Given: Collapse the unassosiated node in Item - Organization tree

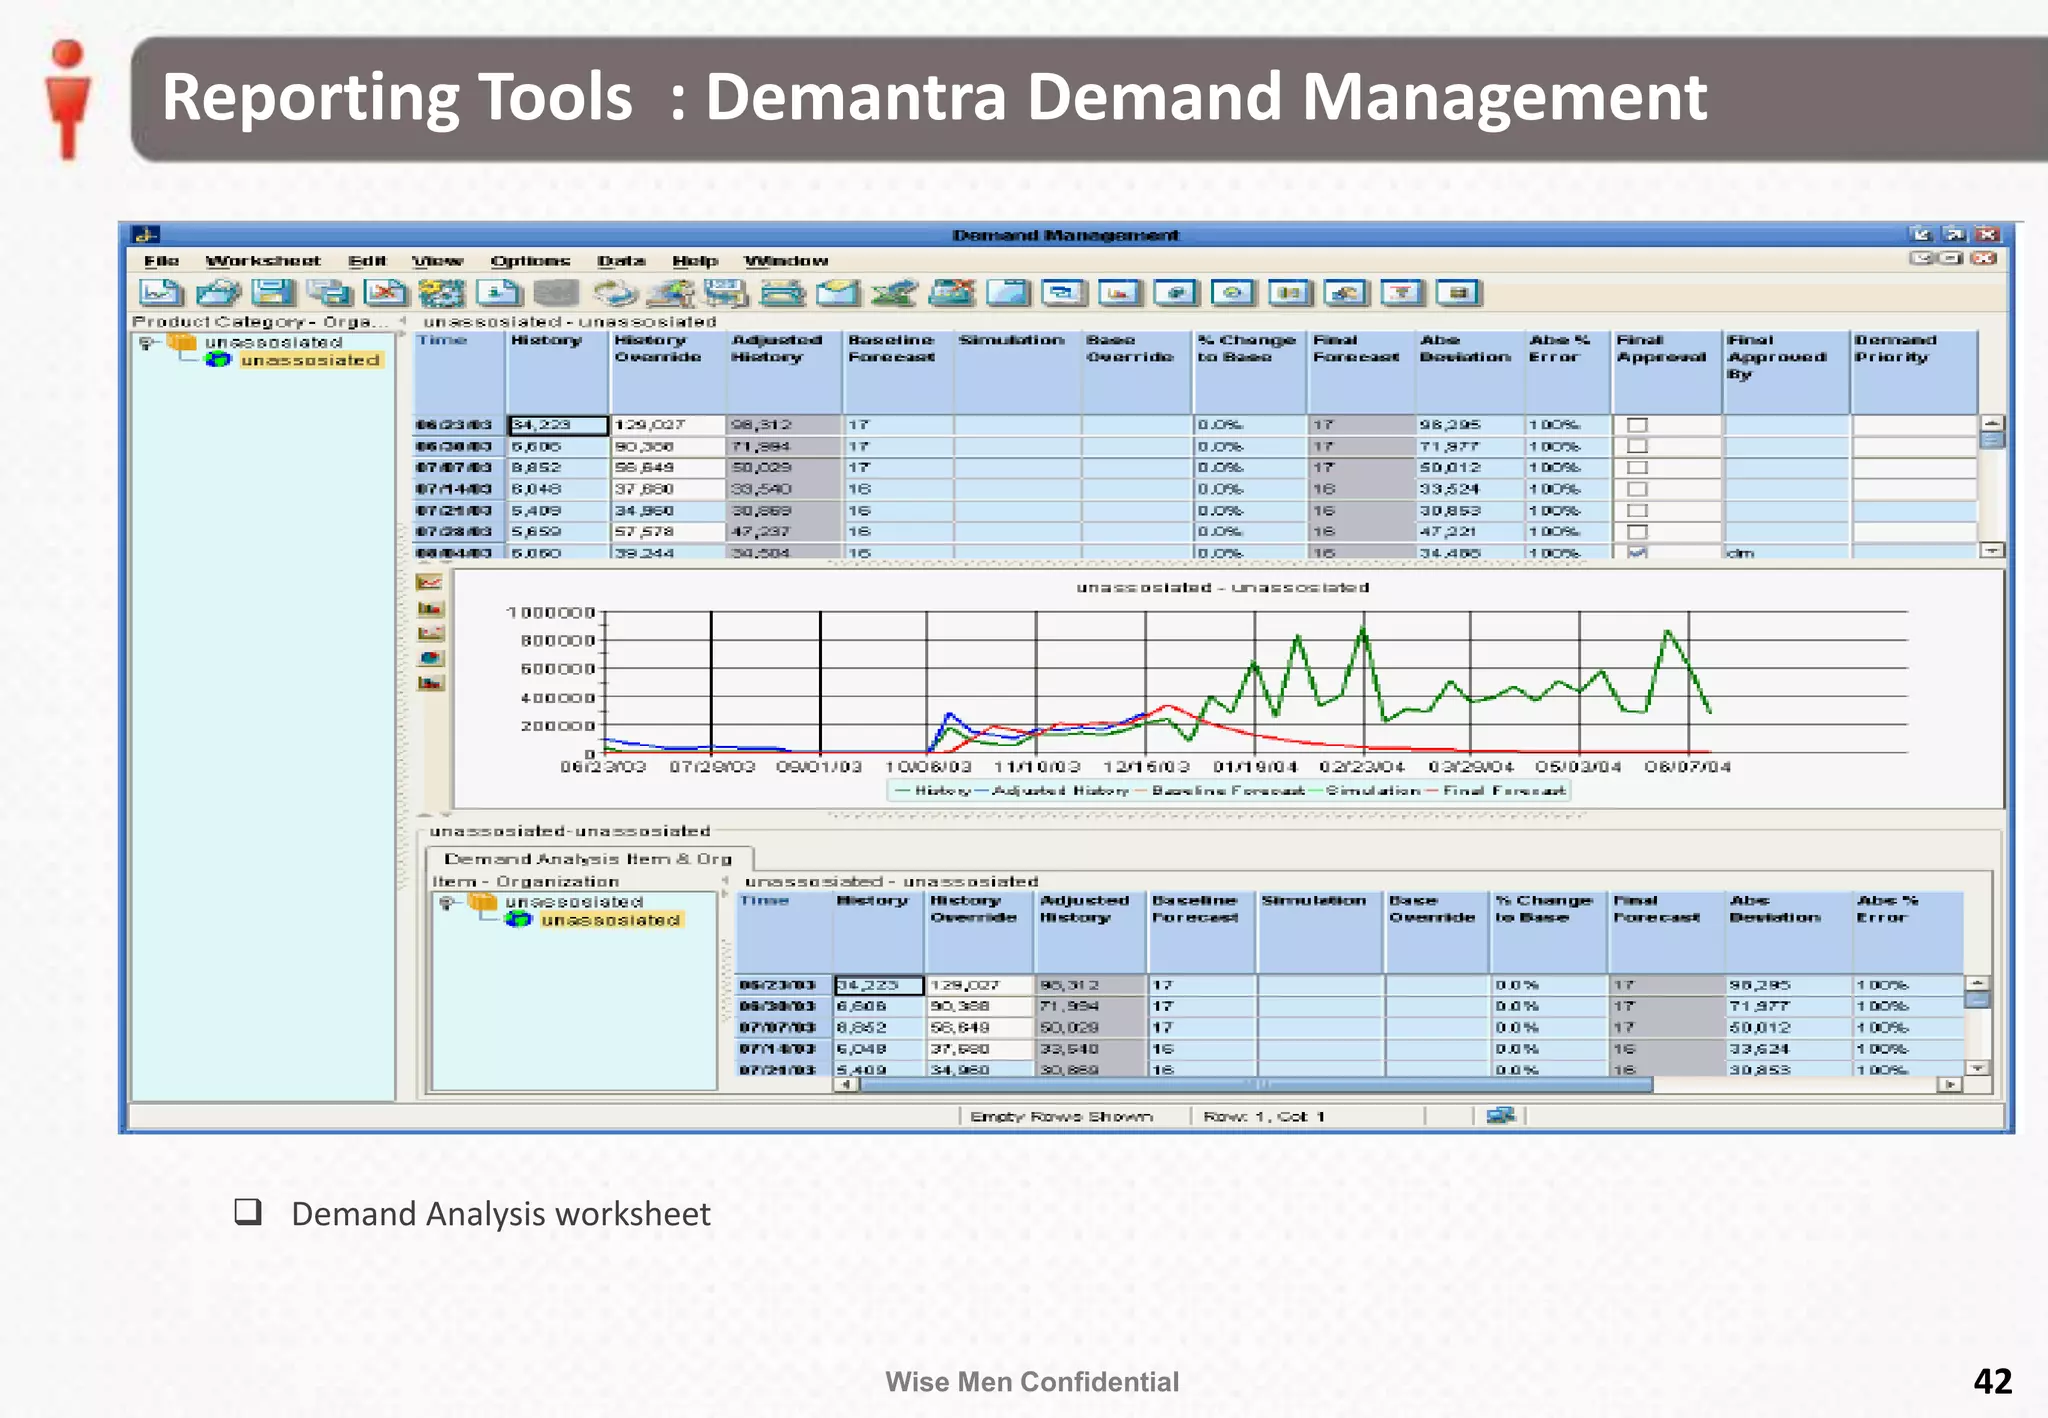Looking at the screenshot, I should coord(447,902).
